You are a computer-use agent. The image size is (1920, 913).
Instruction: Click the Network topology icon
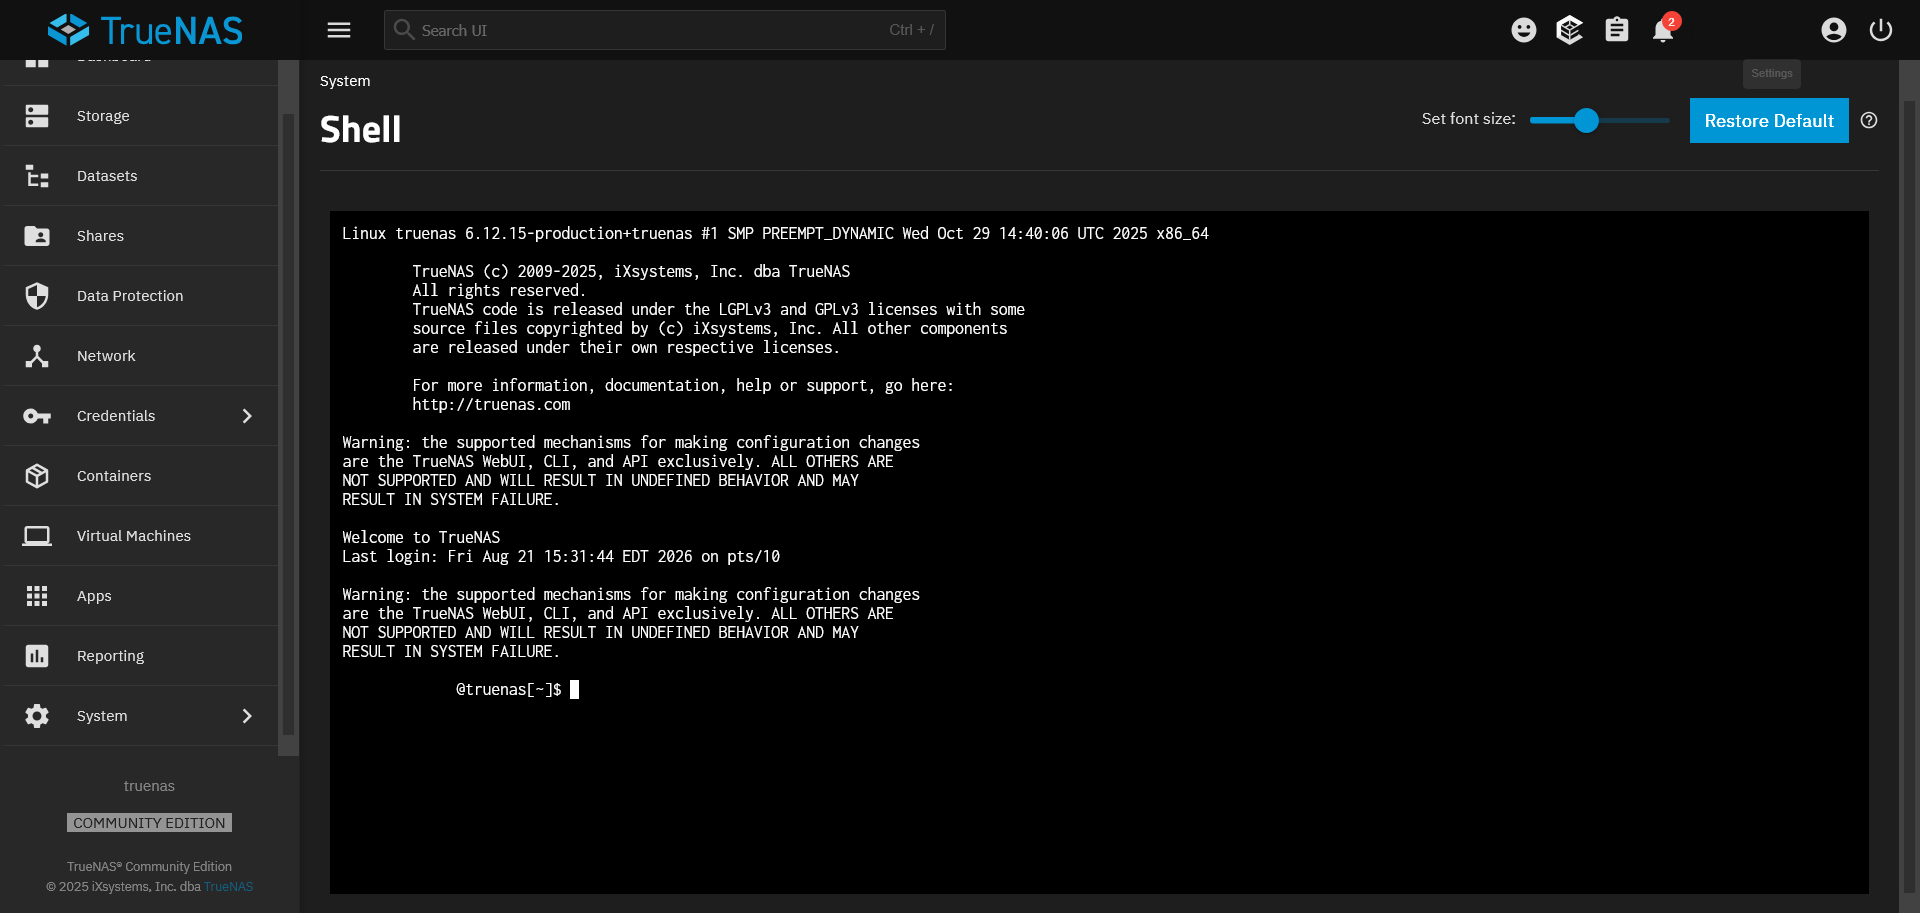[x=37, y=356]
